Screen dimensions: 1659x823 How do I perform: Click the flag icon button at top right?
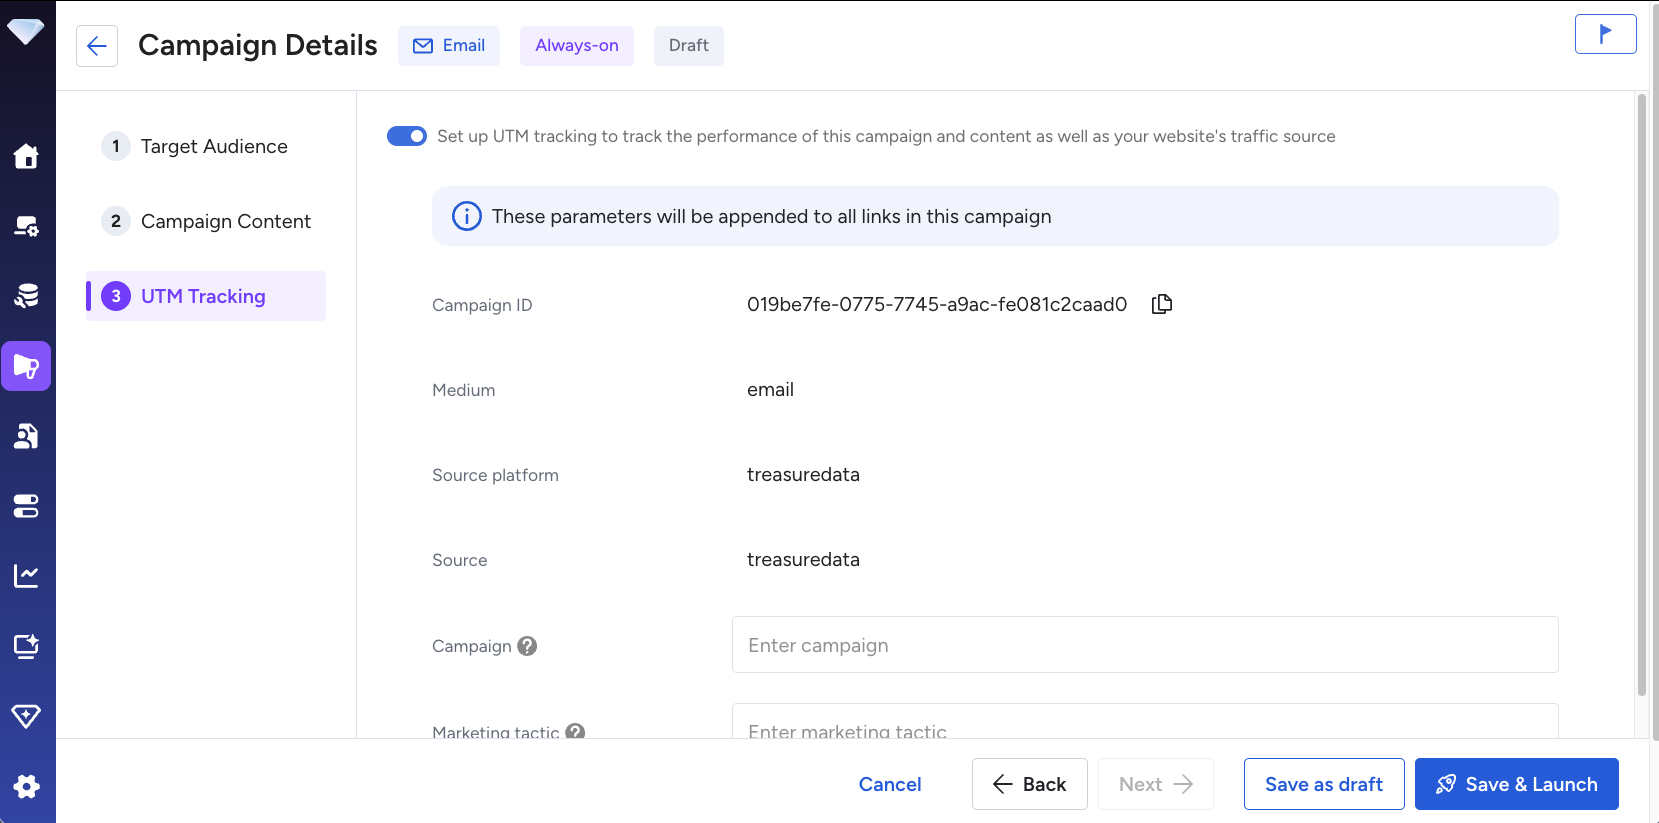pyautogui.click(x=1605, y=34)
